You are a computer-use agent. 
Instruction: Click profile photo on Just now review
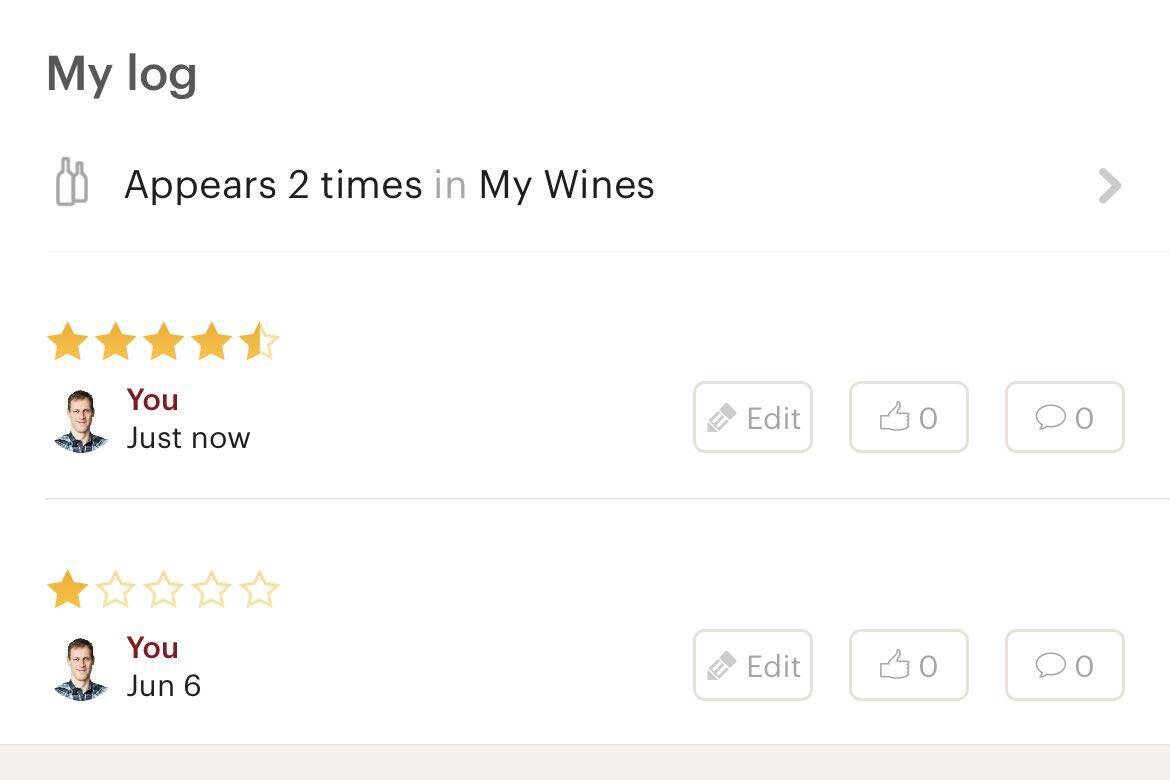80,421
